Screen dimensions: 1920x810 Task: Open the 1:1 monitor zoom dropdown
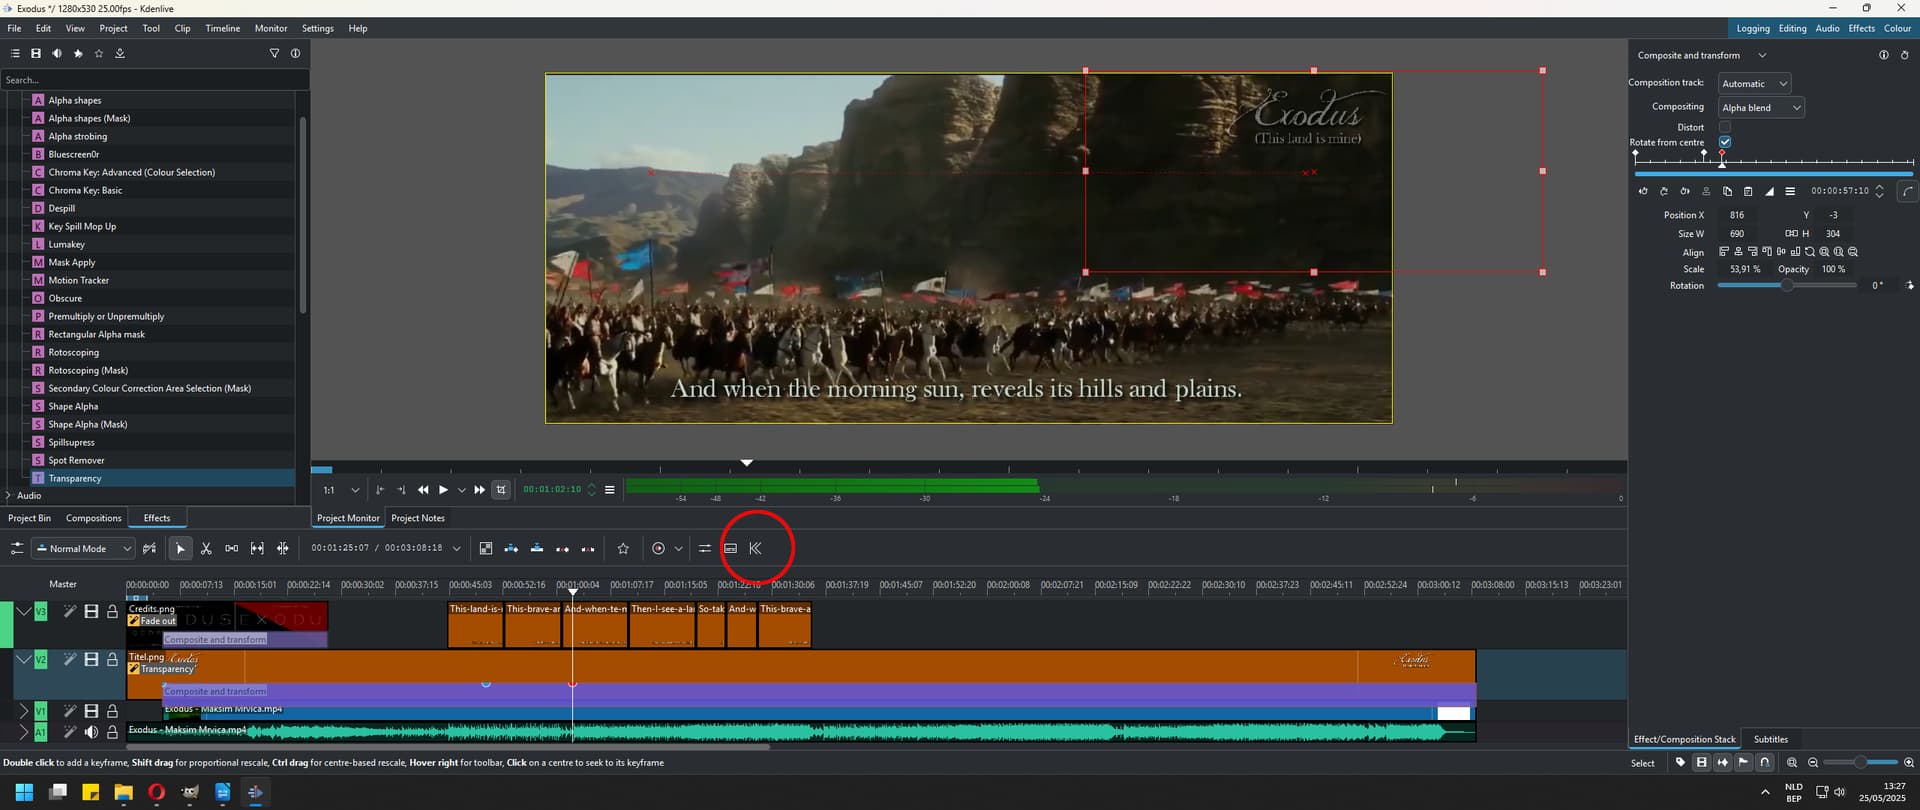click(x=340, y=490)
